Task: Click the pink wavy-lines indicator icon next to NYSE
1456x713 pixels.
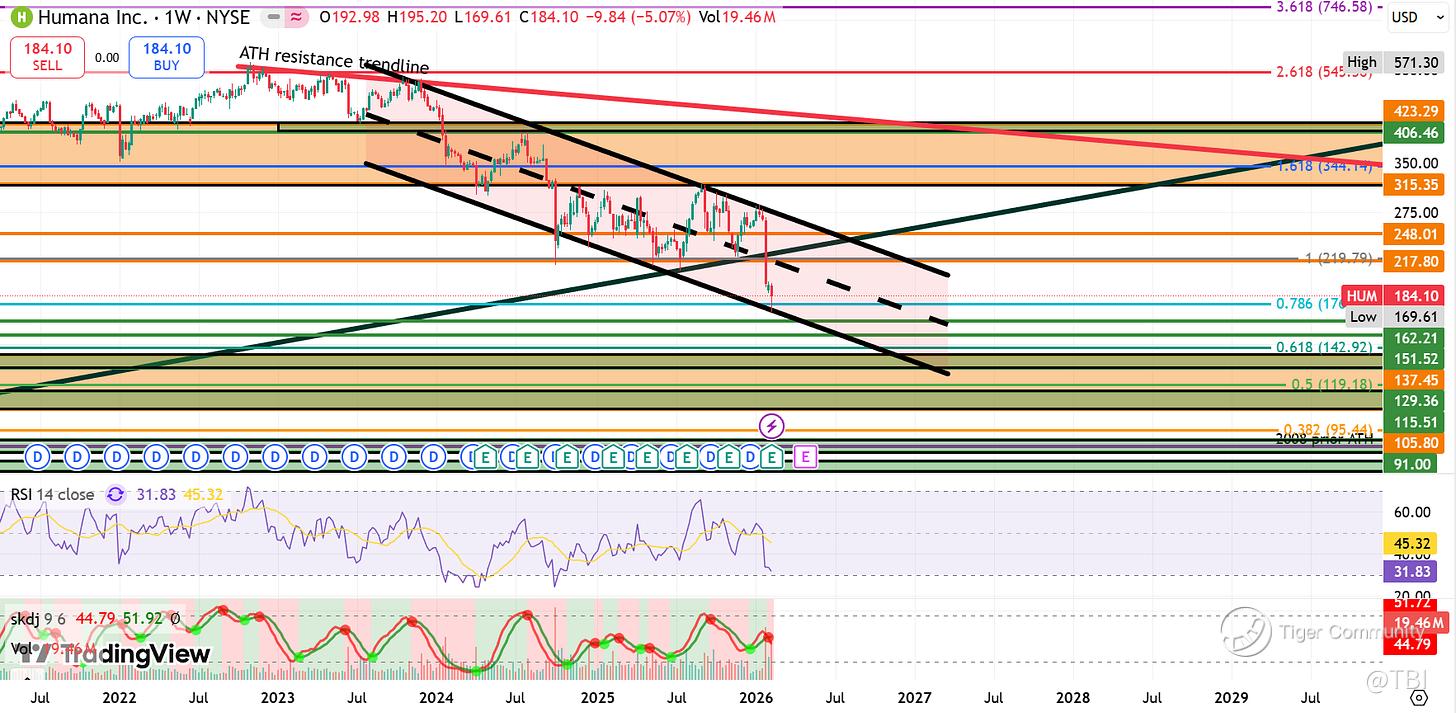Action: [297, 17]
